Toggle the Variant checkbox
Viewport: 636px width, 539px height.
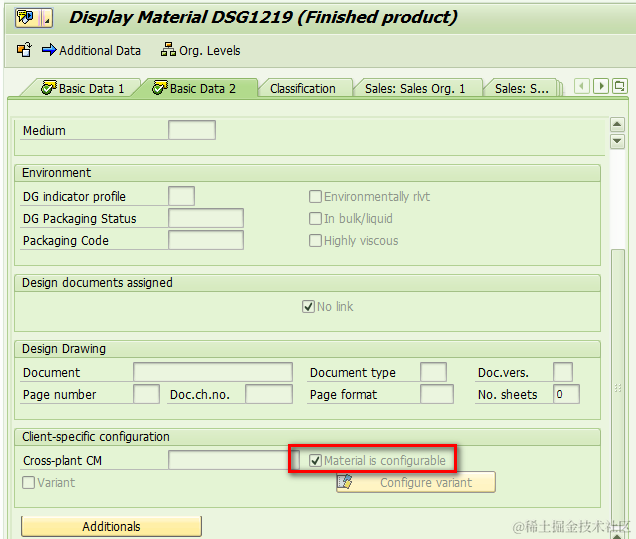[x=28, y=482]
